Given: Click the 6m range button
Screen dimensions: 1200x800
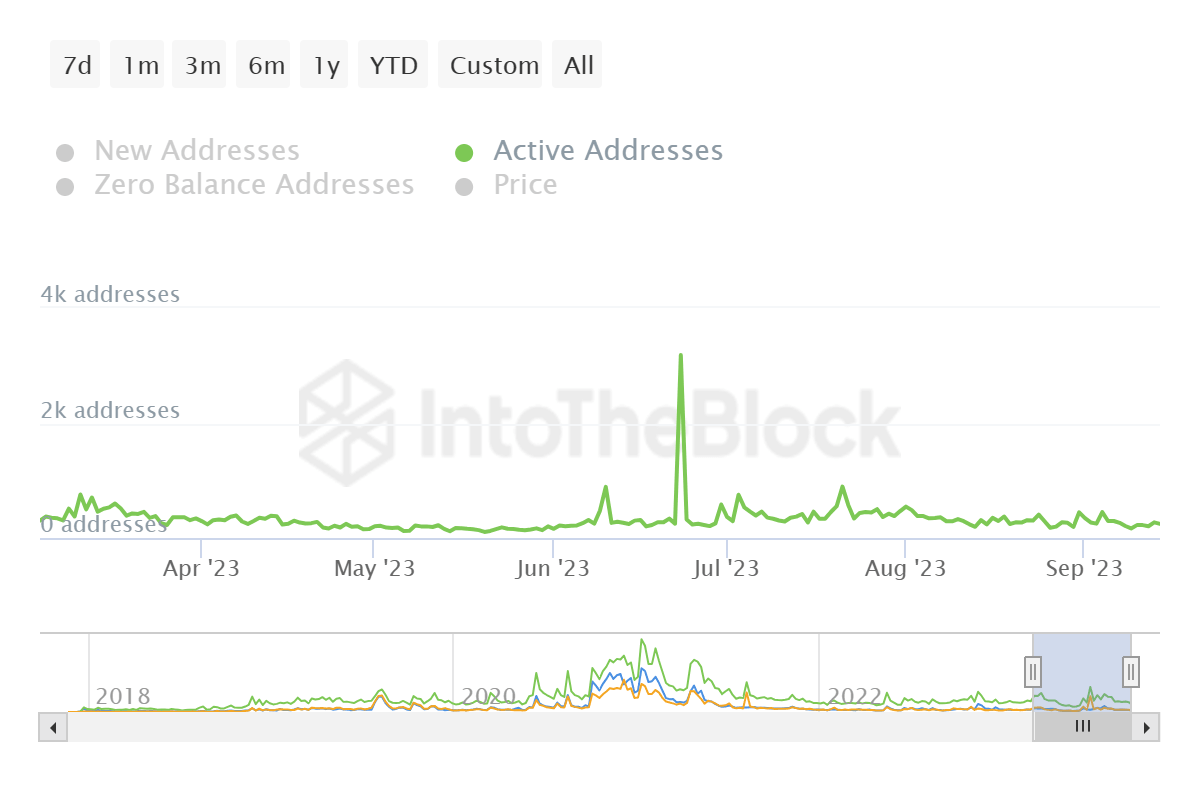Looking at the screenshot, I should 263,64.
